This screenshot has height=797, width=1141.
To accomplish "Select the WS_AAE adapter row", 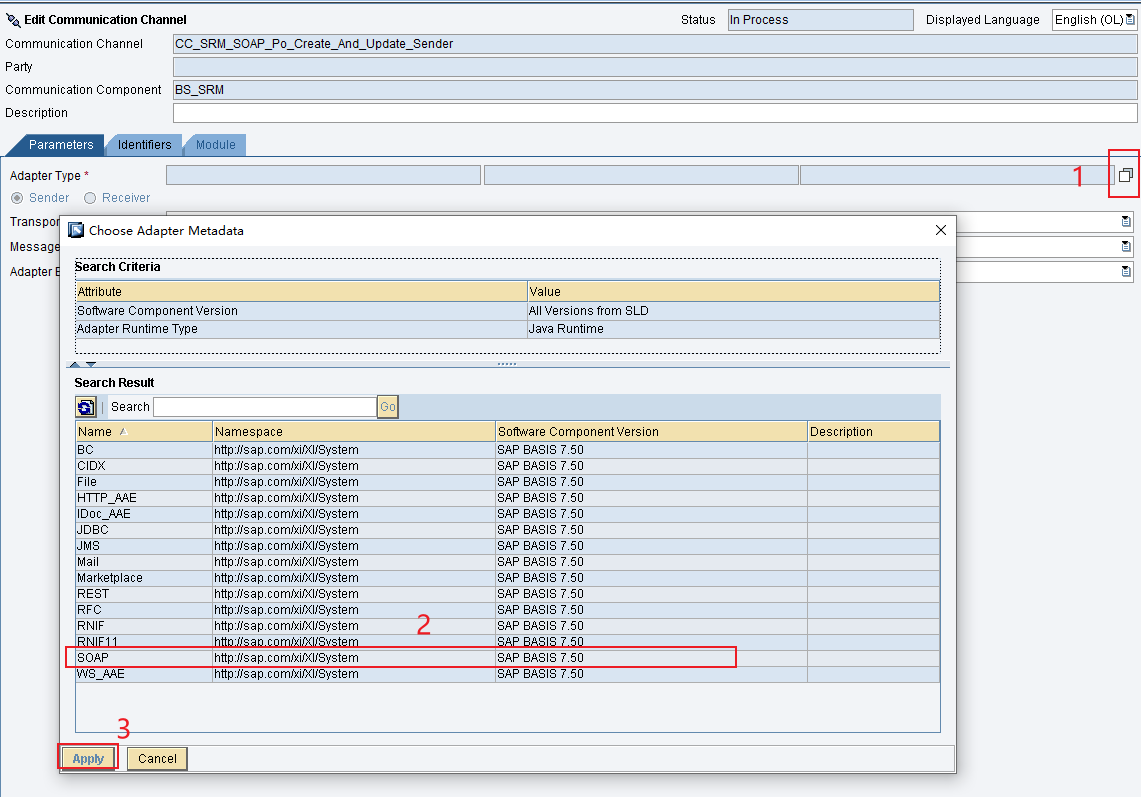I will pyautogui.click(x=507, y=674).
